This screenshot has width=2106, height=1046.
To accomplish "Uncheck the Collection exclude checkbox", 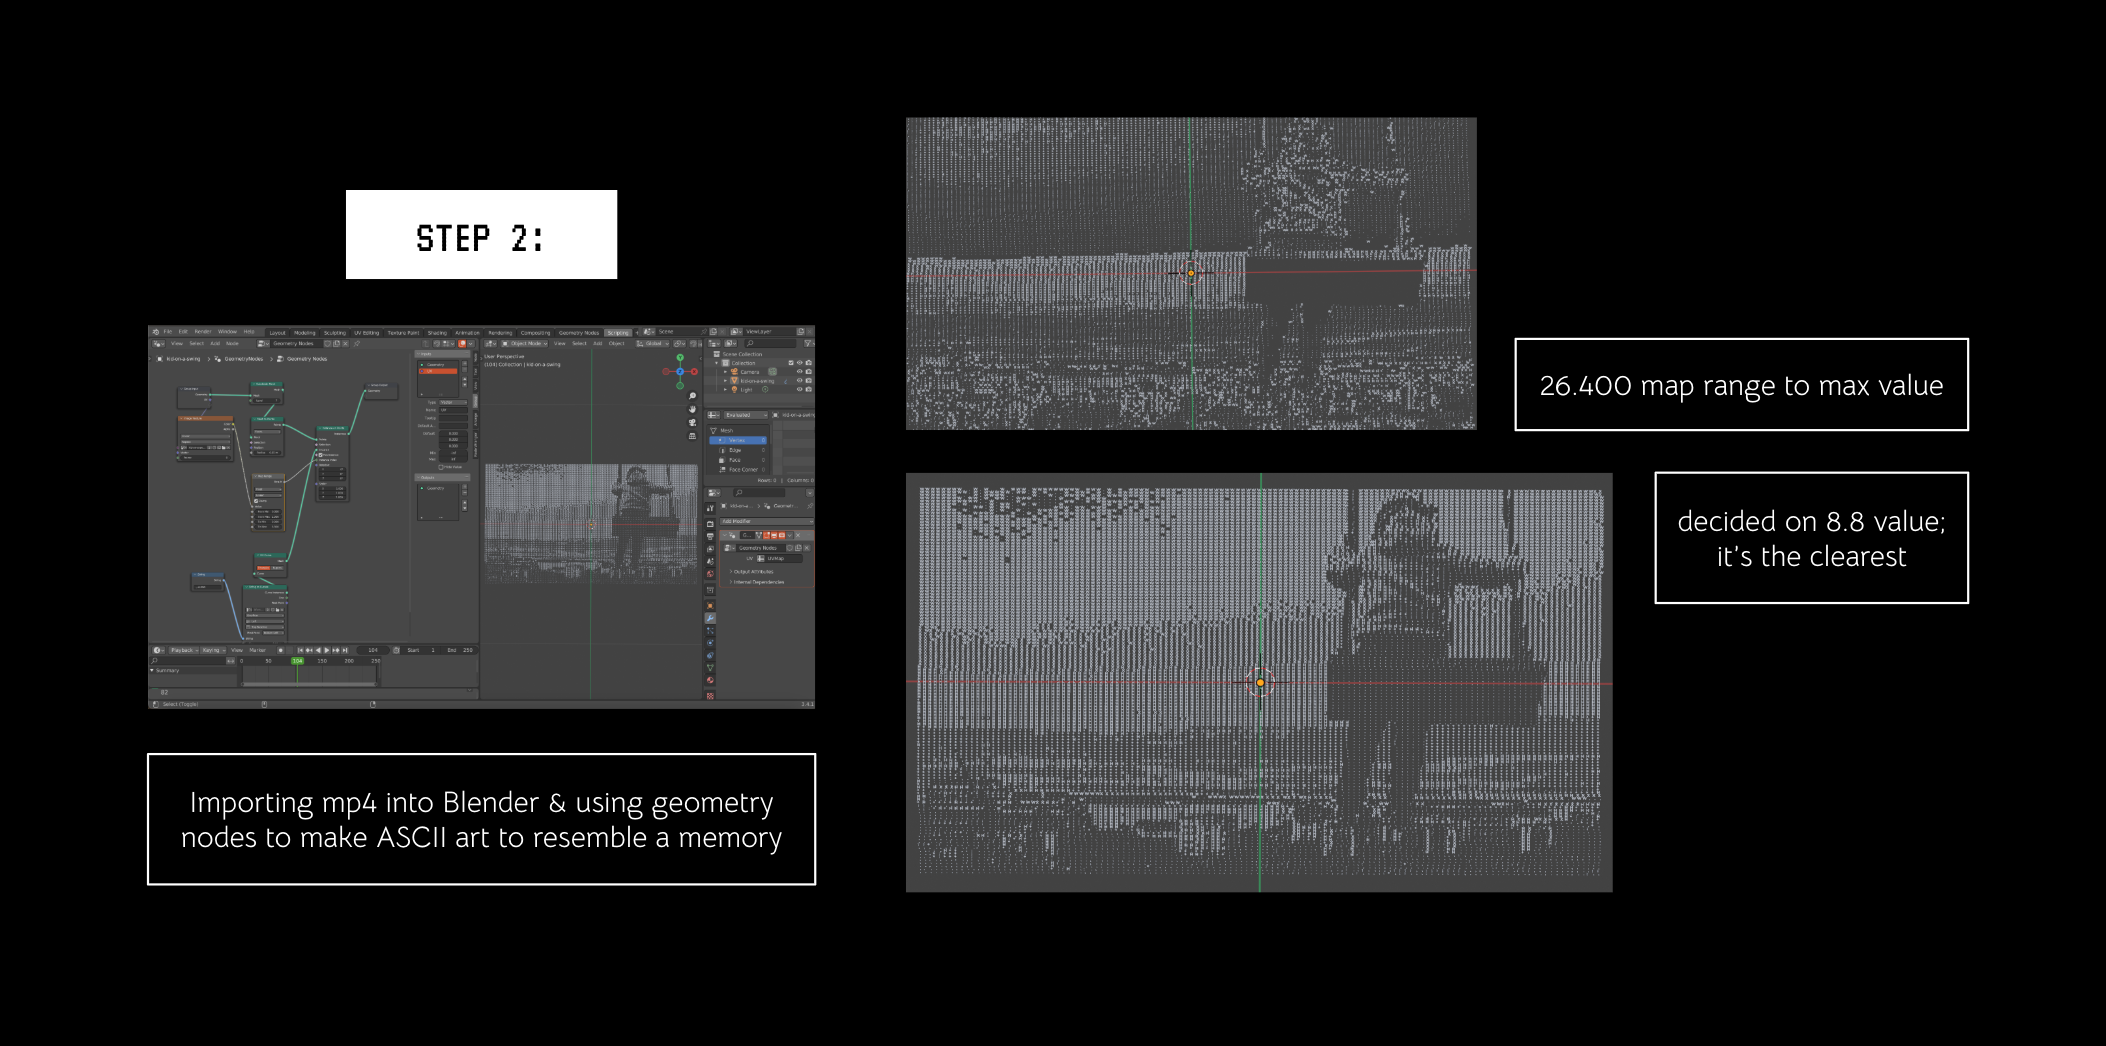I will [791, 363].
